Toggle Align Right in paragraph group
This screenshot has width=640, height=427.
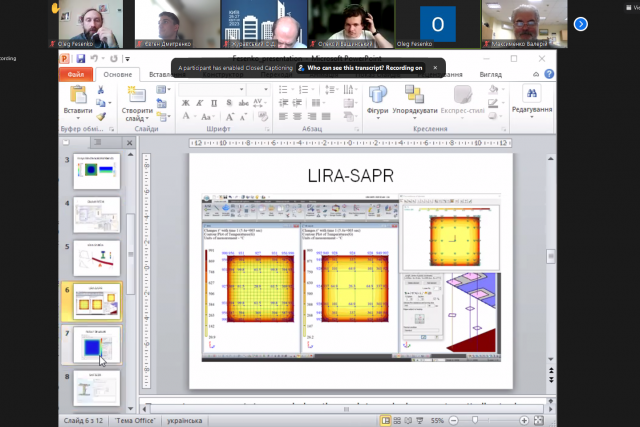tap(312, 117)
